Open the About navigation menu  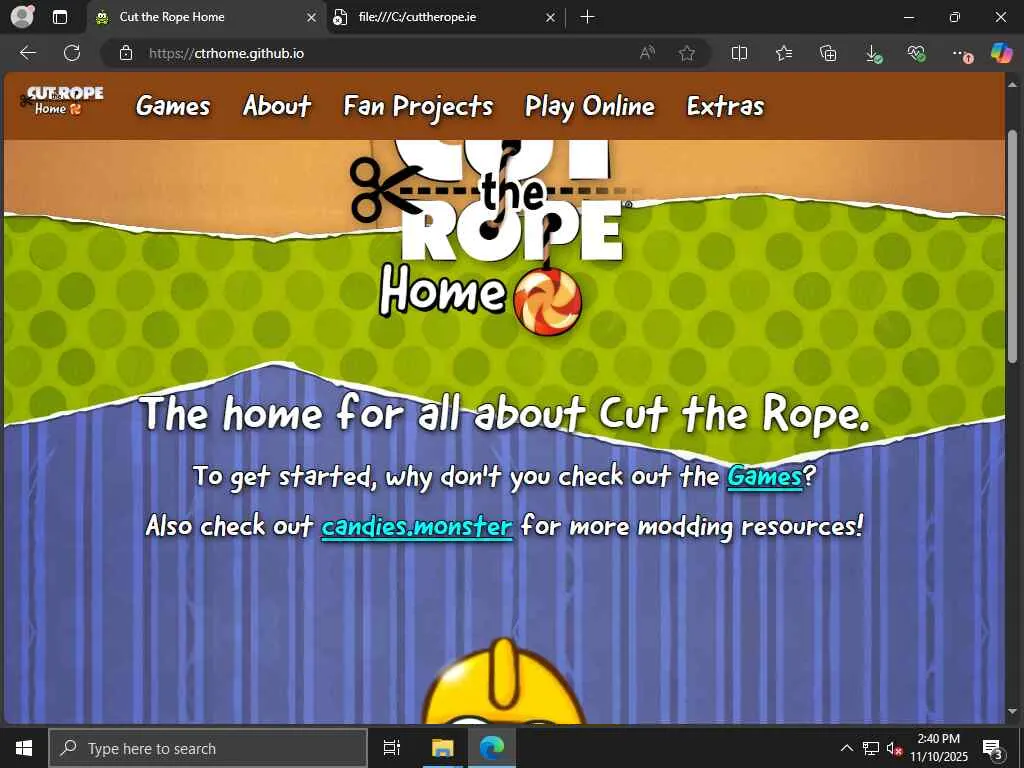click(277, 106)
